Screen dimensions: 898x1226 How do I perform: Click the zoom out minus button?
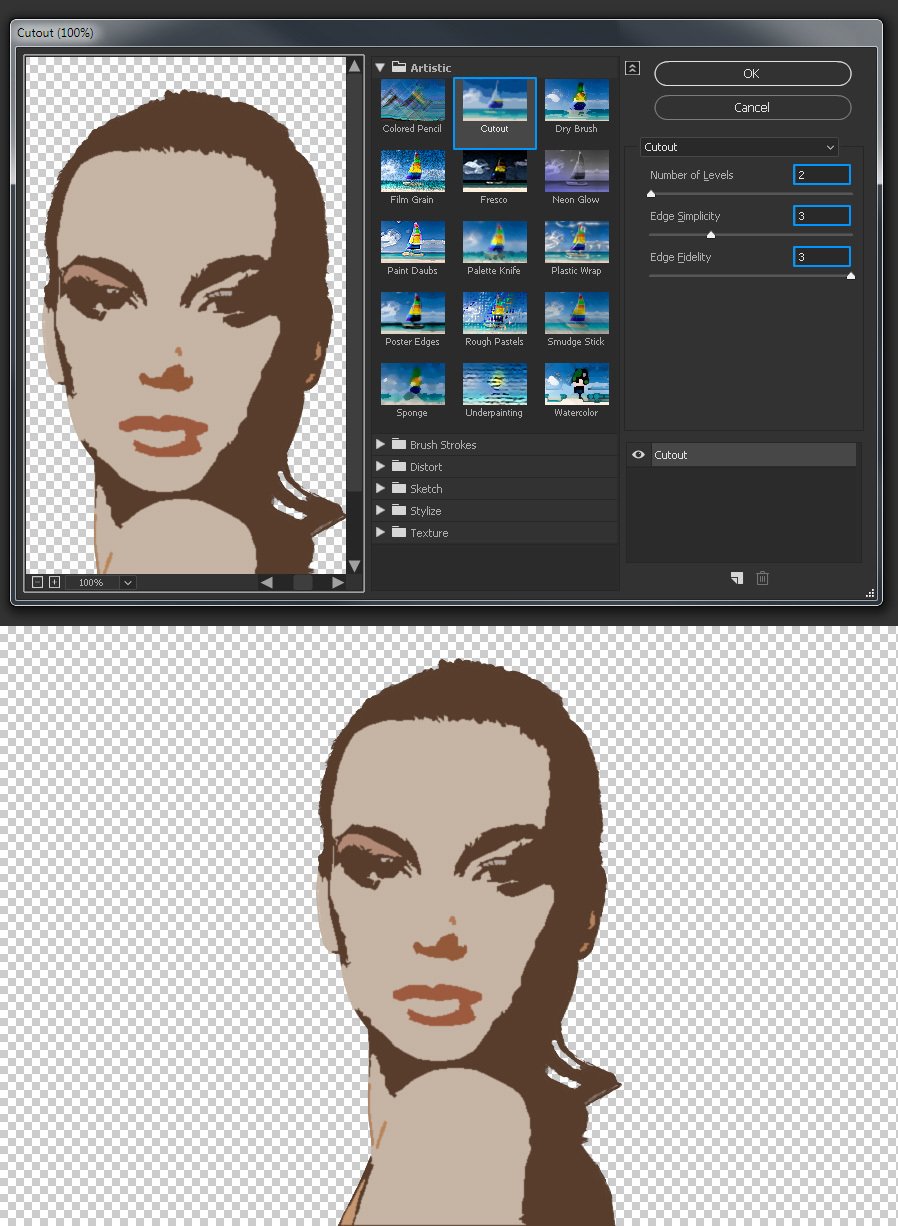pyautogui.click(x=37, y=582)
